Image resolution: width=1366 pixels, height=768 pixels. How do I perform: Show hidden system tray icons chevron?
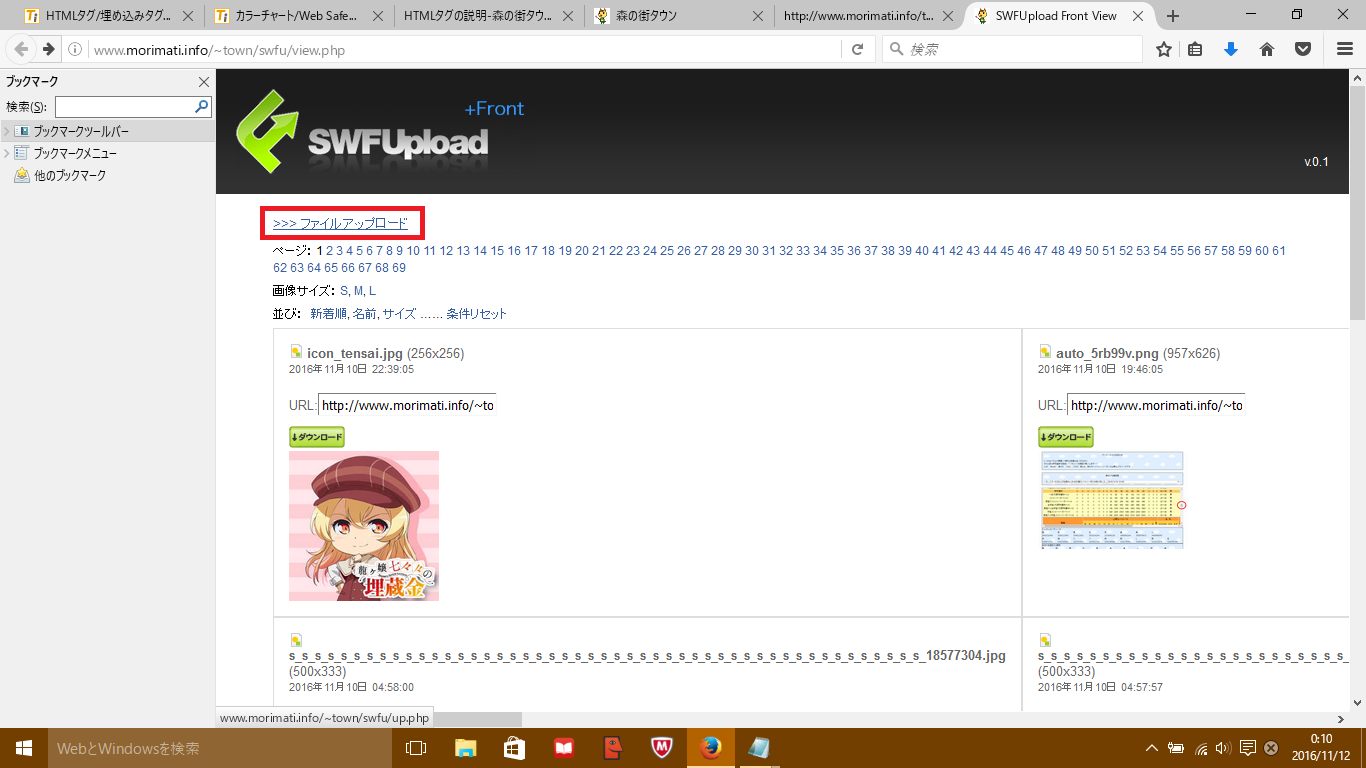tap(1152, 748)
